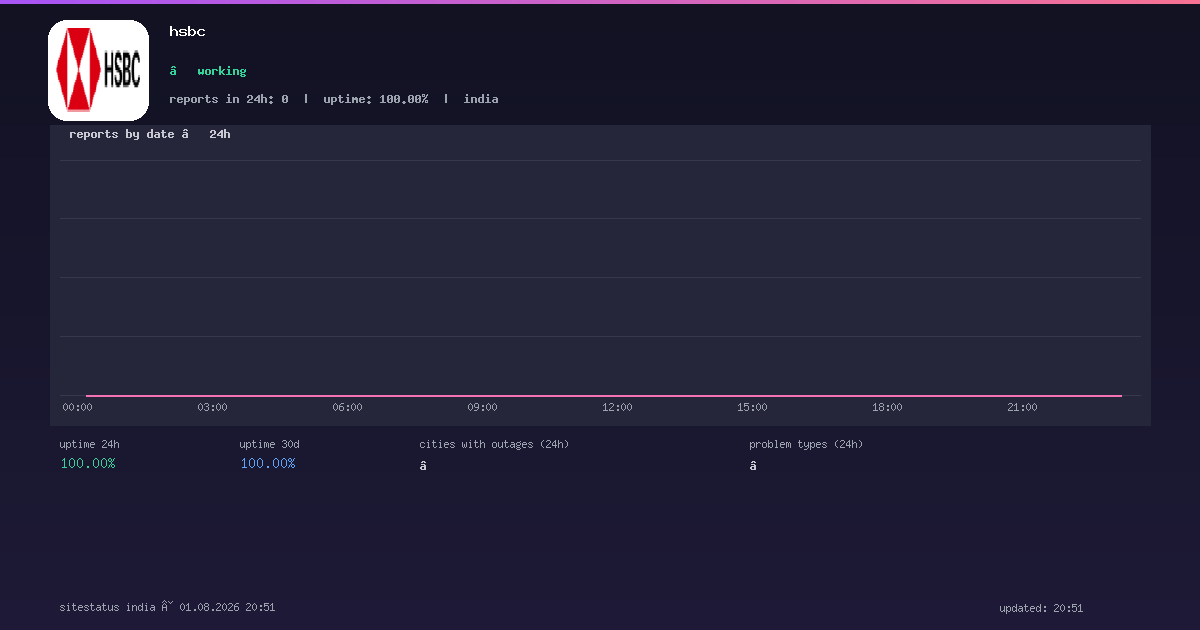This screenshot has height=630, width=1200.
Task: Click the 'uptime: 100.00%' header stat
Action: (x=376, y=99)
